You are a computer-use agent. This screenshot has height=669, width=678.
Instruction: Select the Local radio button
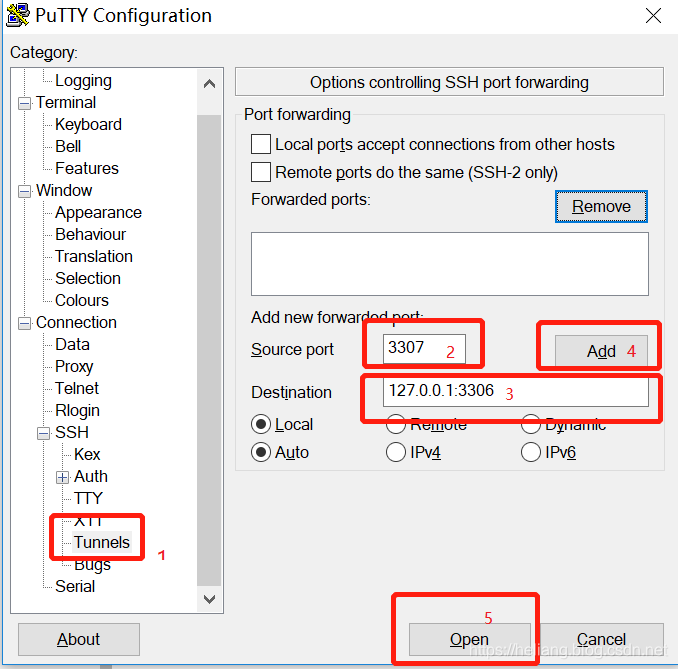coord(261,424)
